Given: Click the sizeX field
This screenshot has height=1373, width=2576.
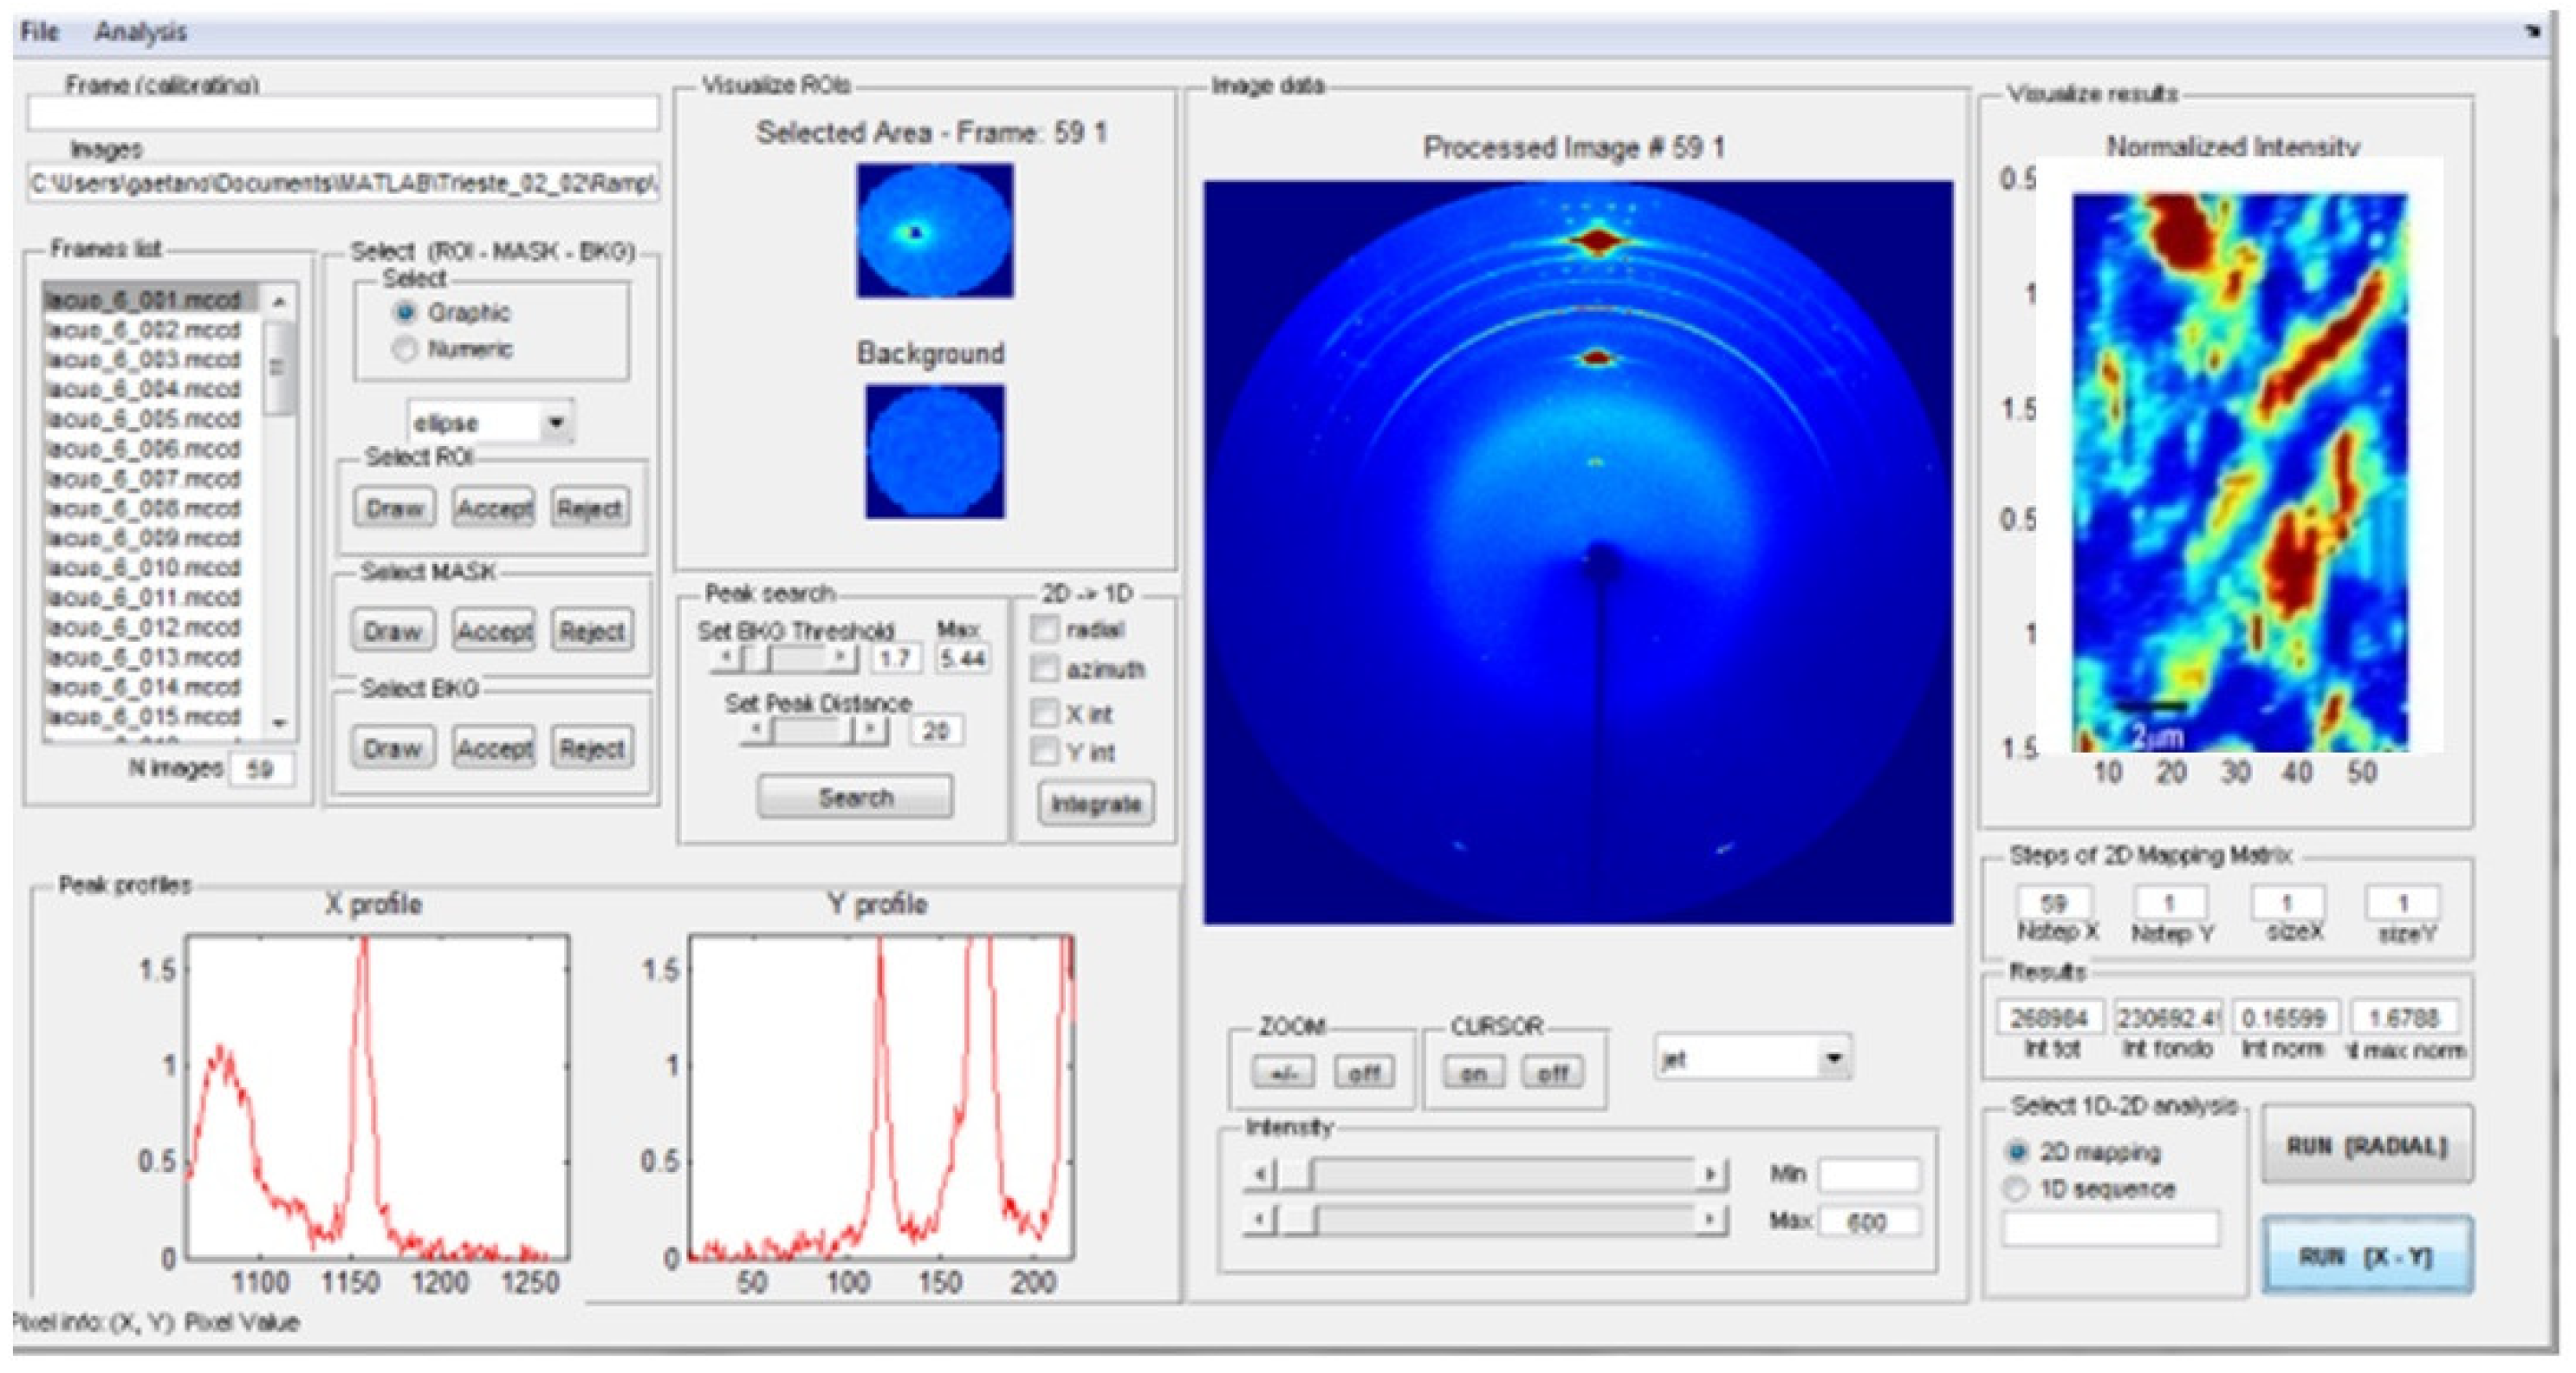Looking at the screenshot, I should tap(2288, 903).
